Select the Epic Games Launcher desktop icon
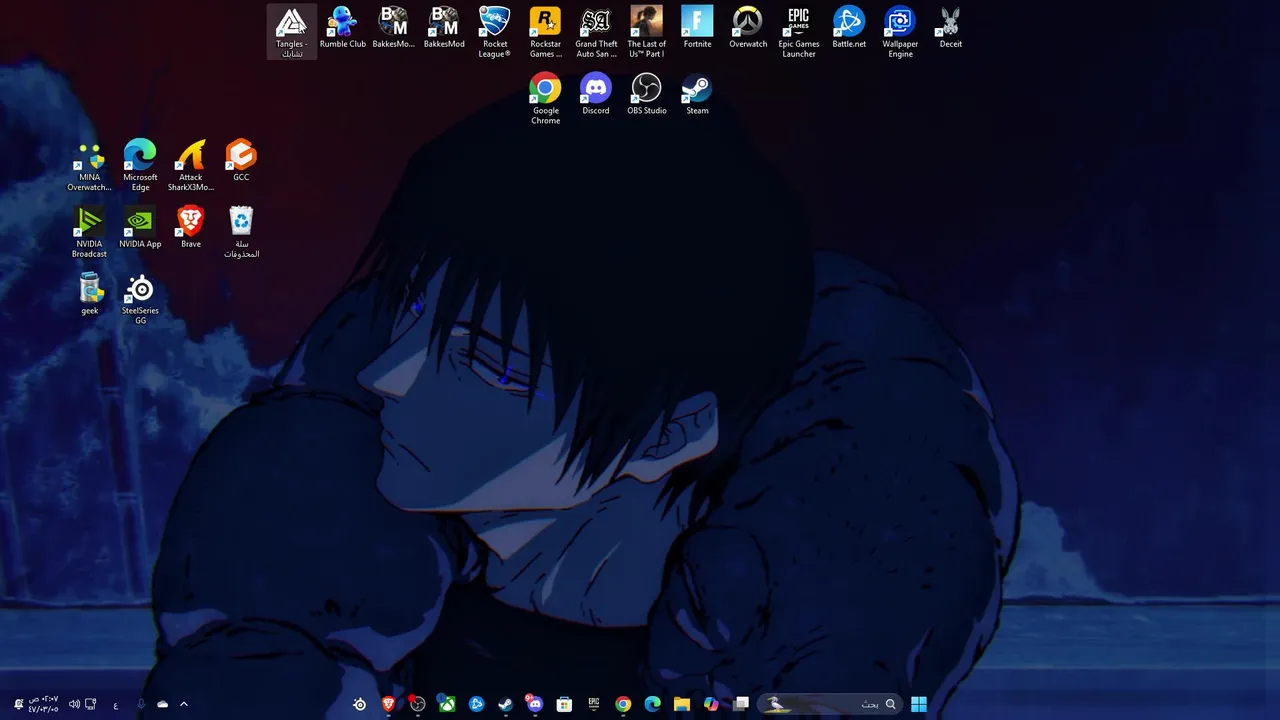The height and width of the screenshot is (720, 1280). pos(799,32)
